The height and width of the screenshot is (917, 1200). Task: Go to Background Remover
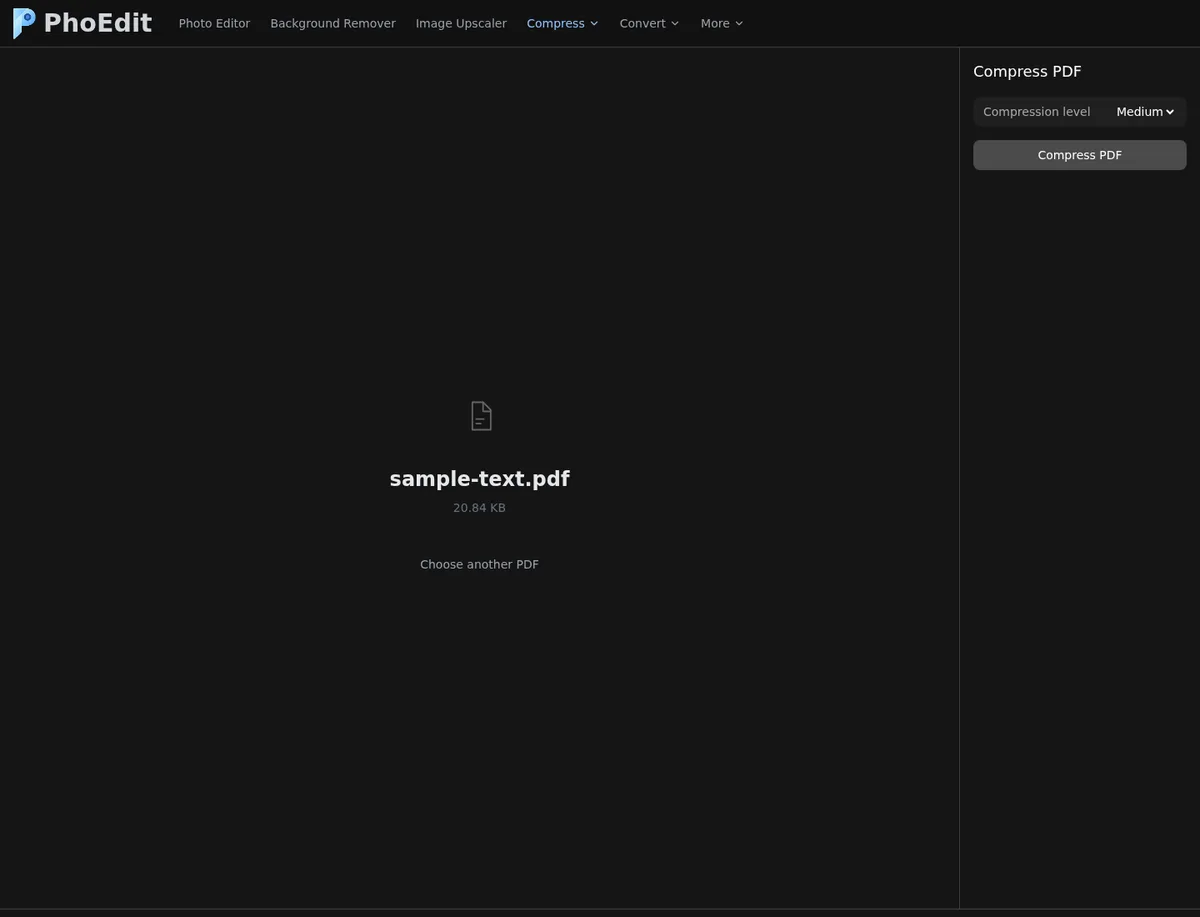point(333,23)
